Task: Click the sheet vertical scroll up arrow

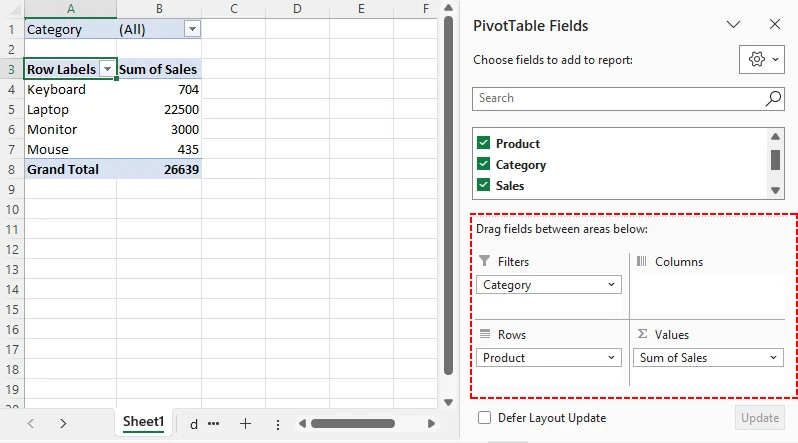Action: point(448,8)
